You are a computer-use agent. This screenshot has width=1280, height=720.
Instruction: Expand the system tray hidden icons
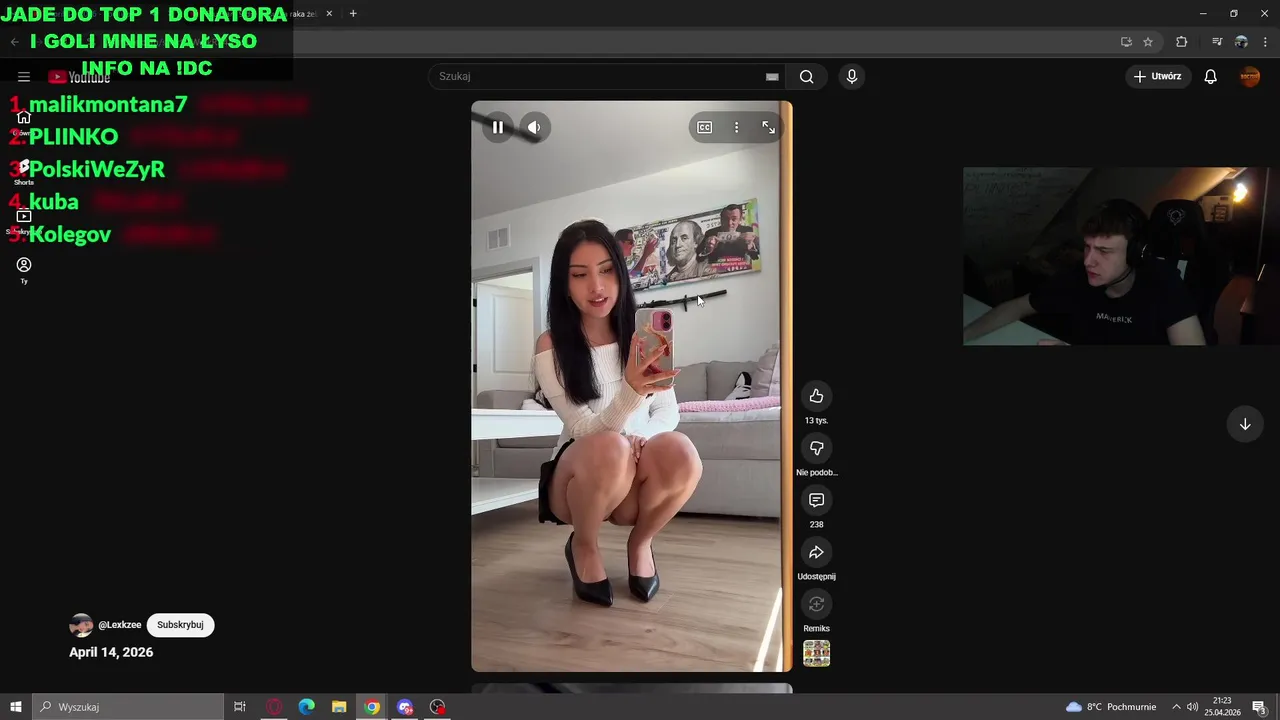click(x=1176, y=707)
